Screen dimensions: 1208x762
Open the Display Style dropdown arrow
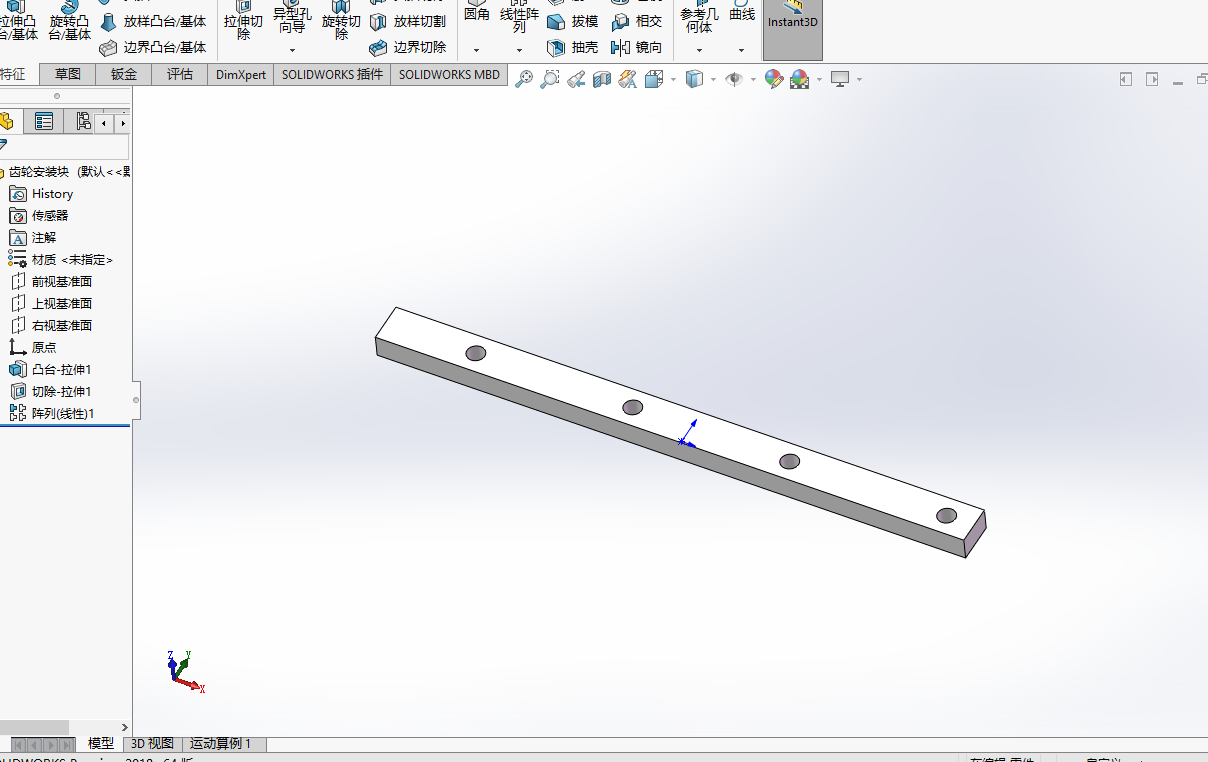713,79
